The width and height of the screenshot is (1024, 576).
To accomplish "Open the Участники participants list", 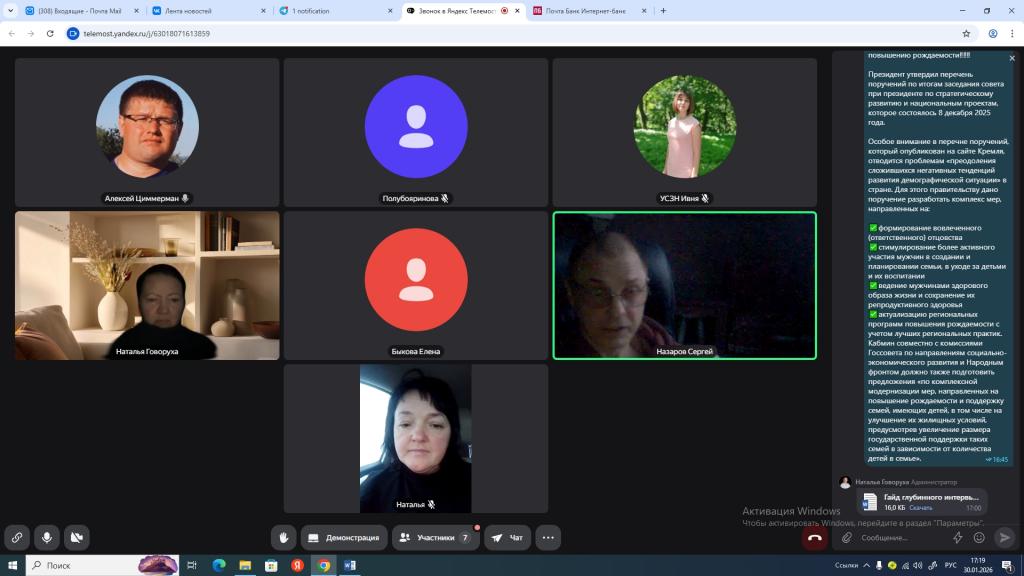I will click(435, 537).
